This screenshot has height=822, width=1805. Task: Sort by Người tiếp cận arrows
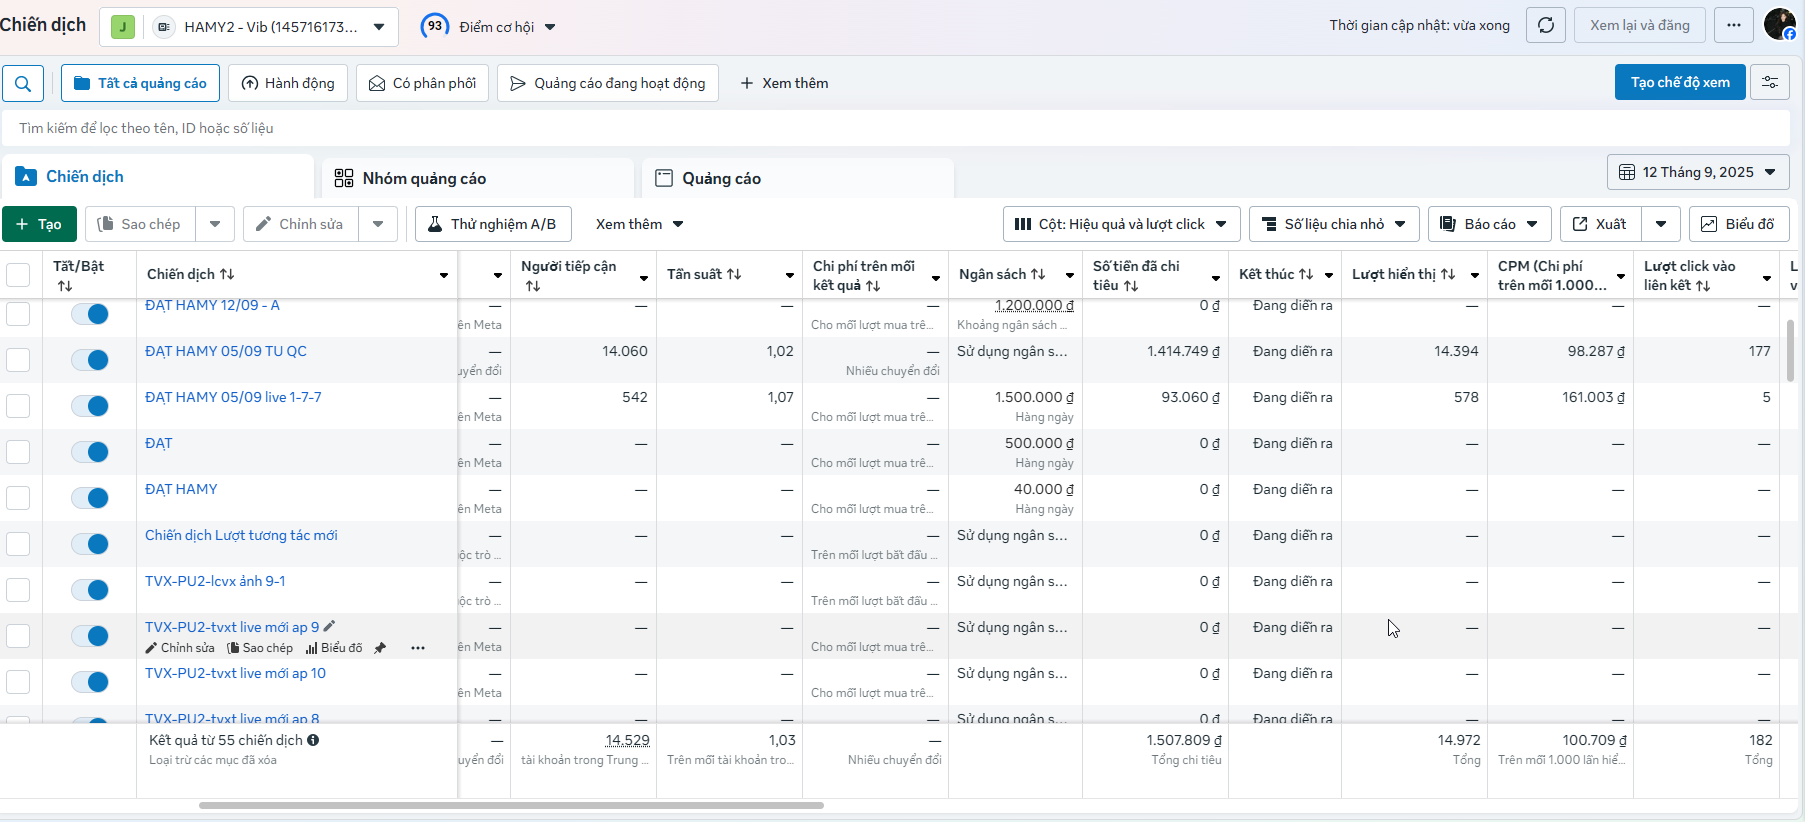pyautogui.click(x=533, y=286)
